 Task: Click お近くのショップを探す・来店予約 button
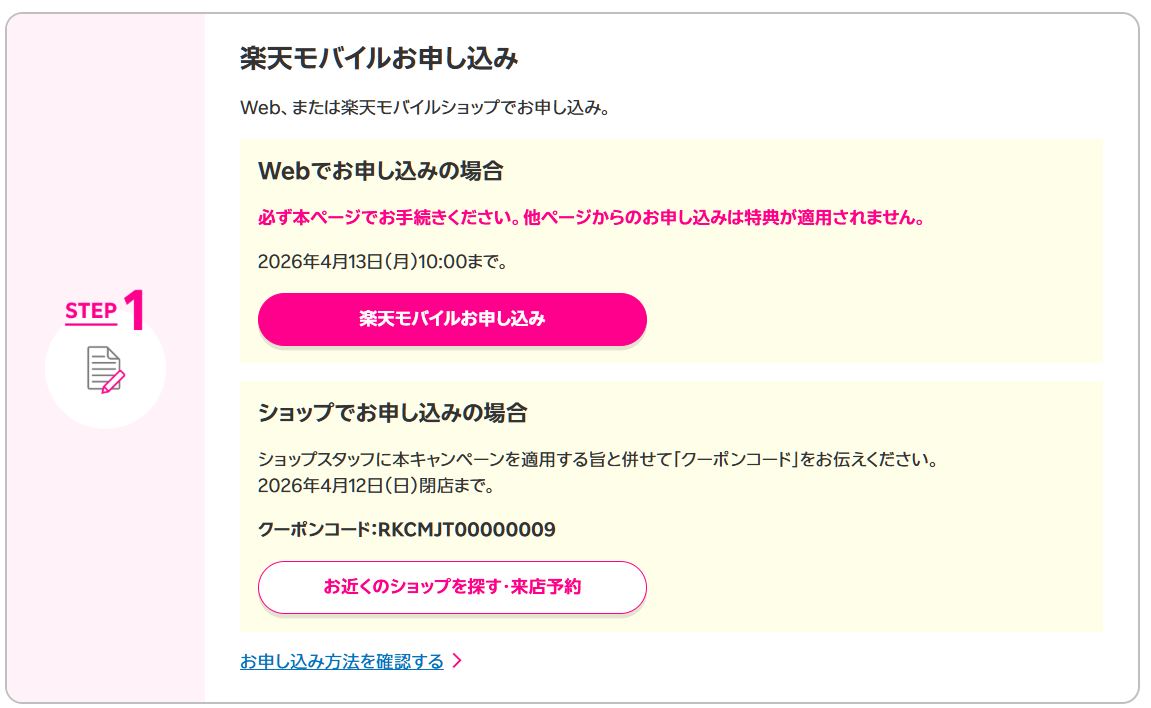pyautogui.click(x=452, y=588)
